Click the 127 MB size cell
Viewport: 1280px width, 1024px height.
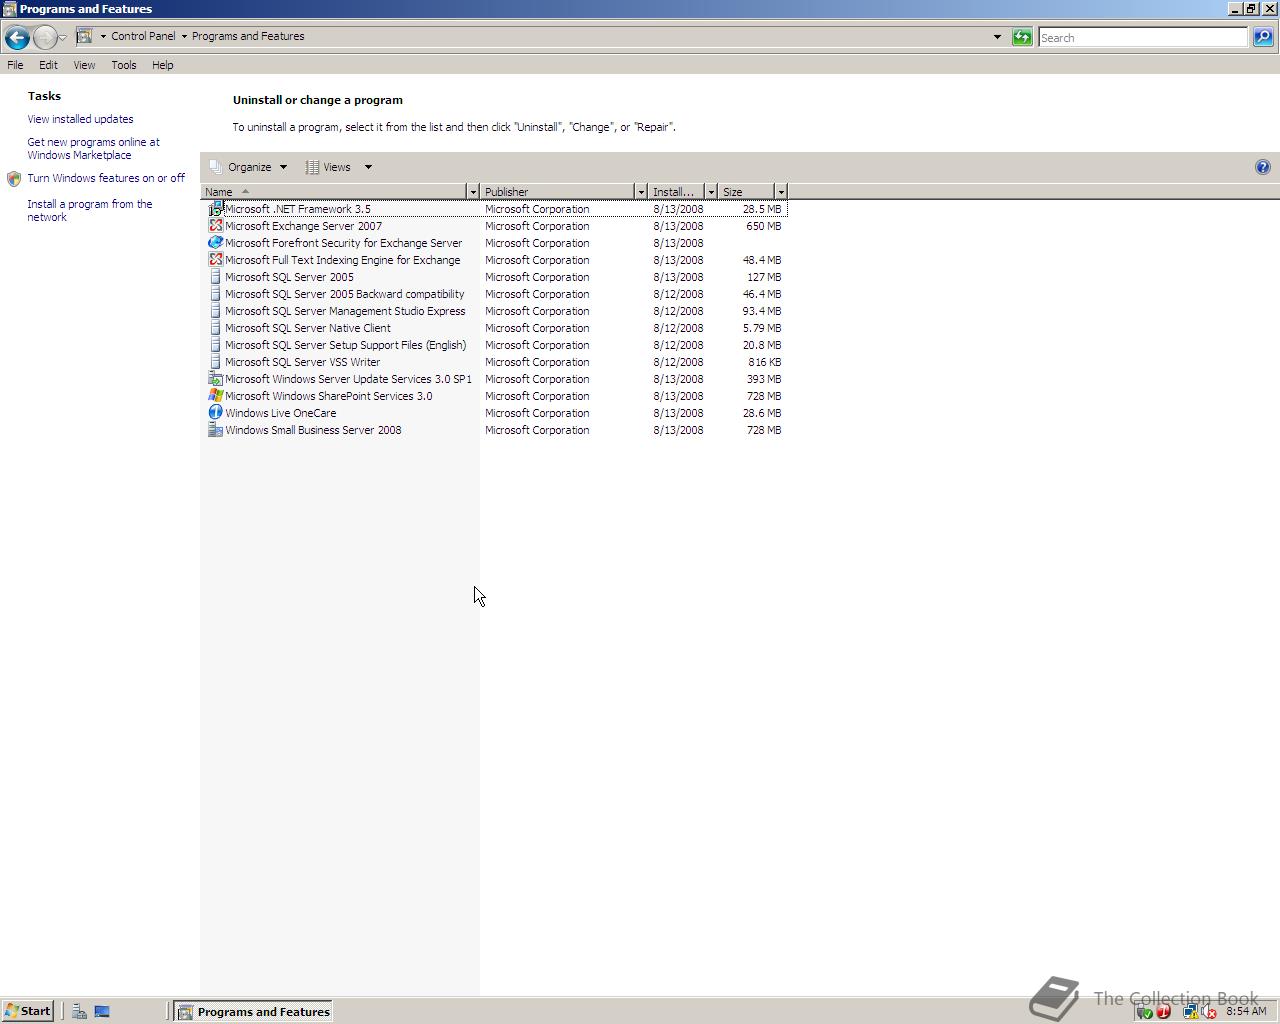click(763, 277)
